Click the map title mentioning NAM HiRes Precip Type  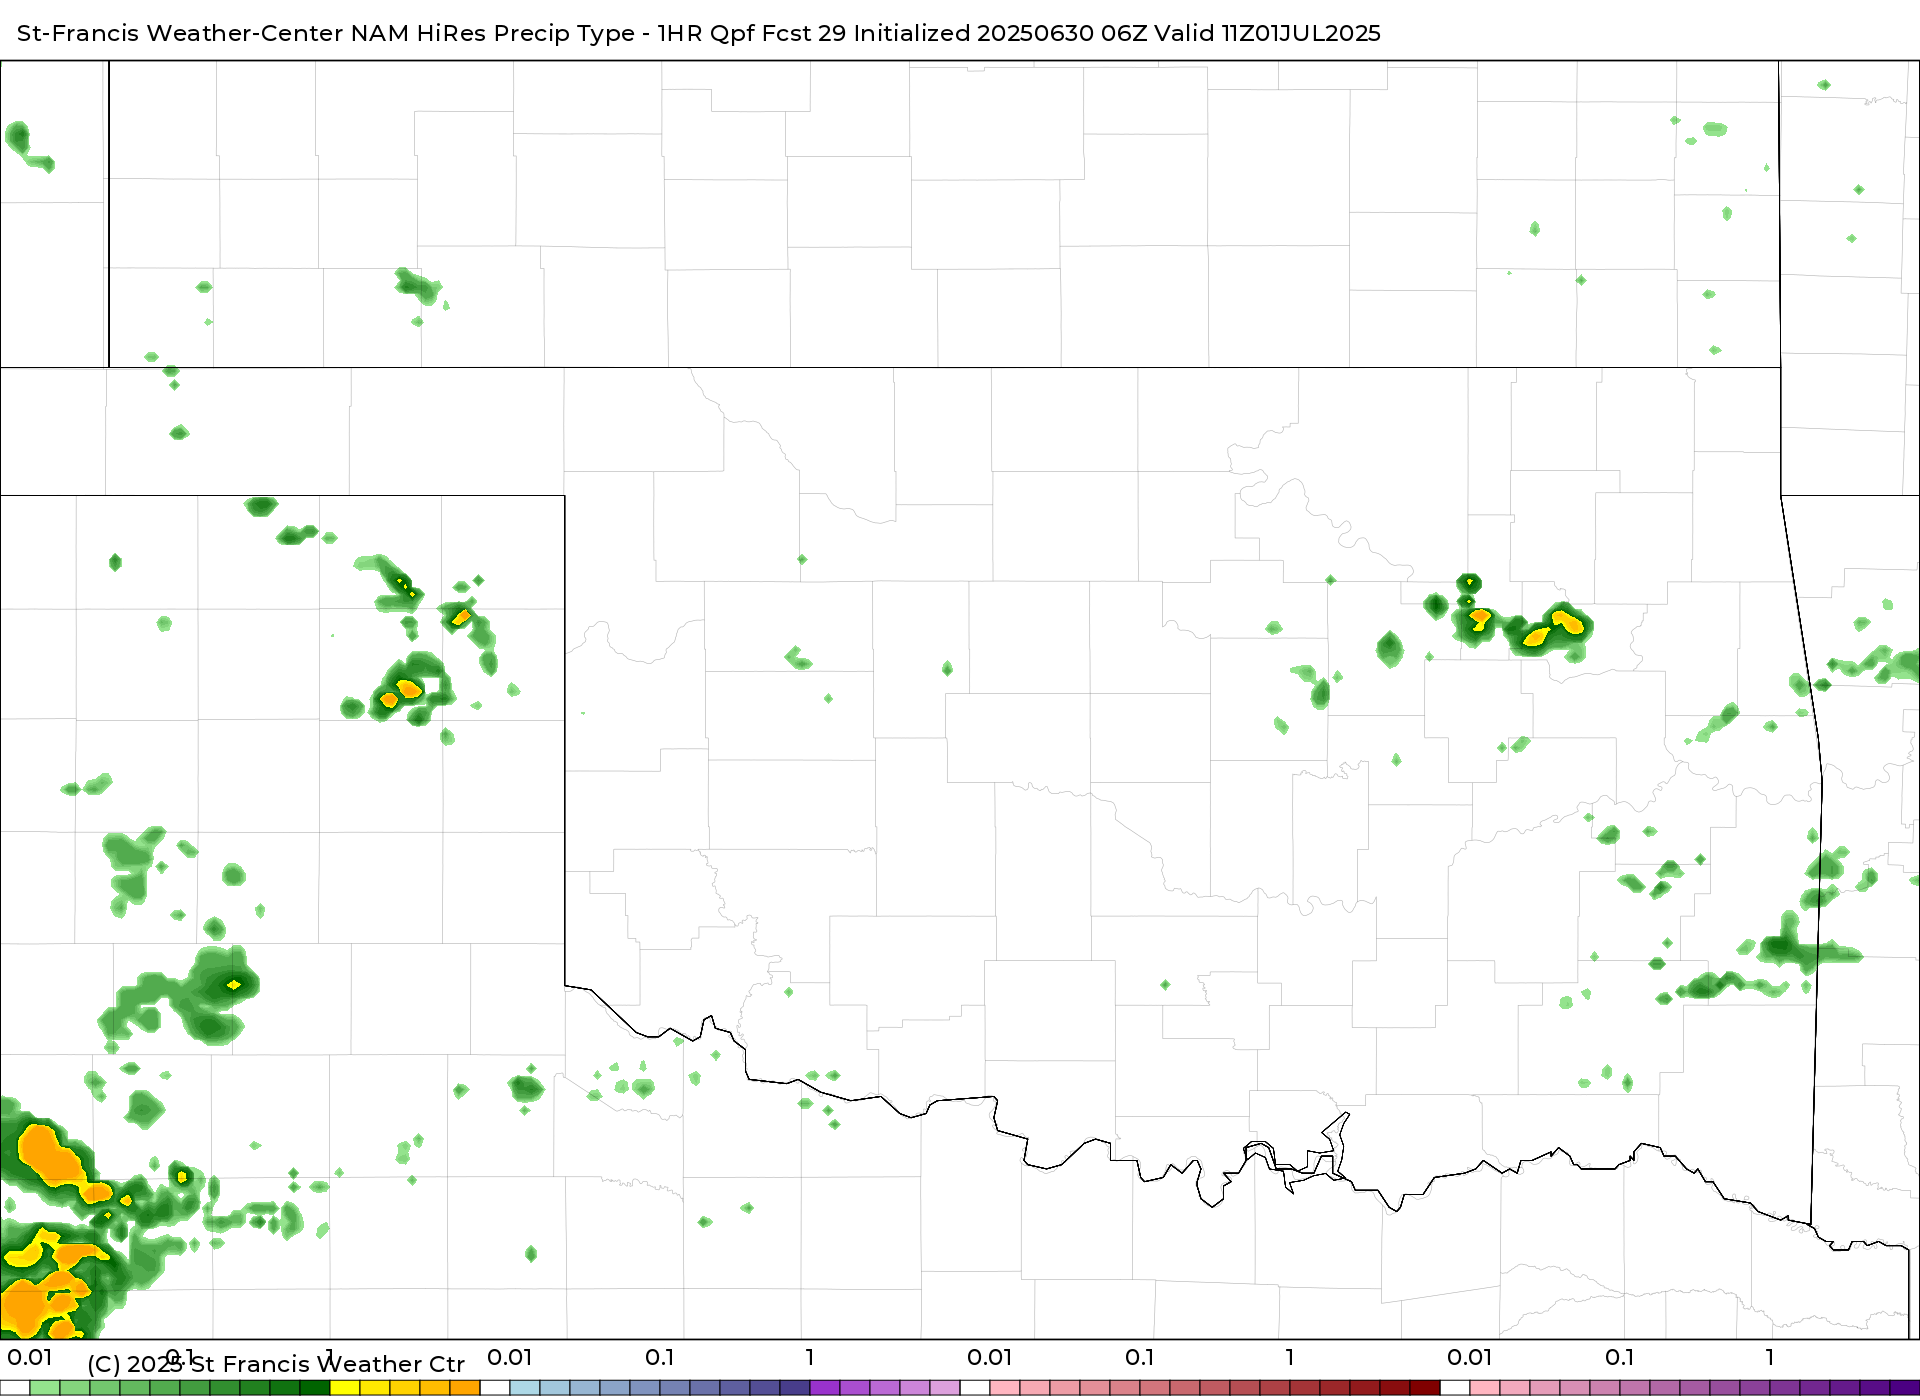[x=698, y=33]
